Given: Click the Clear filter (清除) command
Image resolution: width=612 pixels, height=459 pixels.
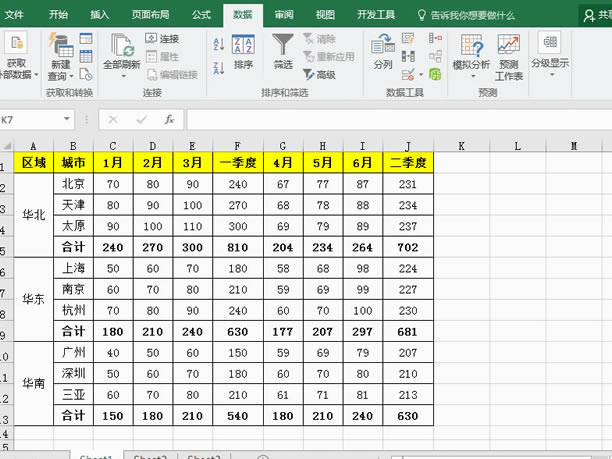Looking at the screenshot, I should [x=319, y=39].
